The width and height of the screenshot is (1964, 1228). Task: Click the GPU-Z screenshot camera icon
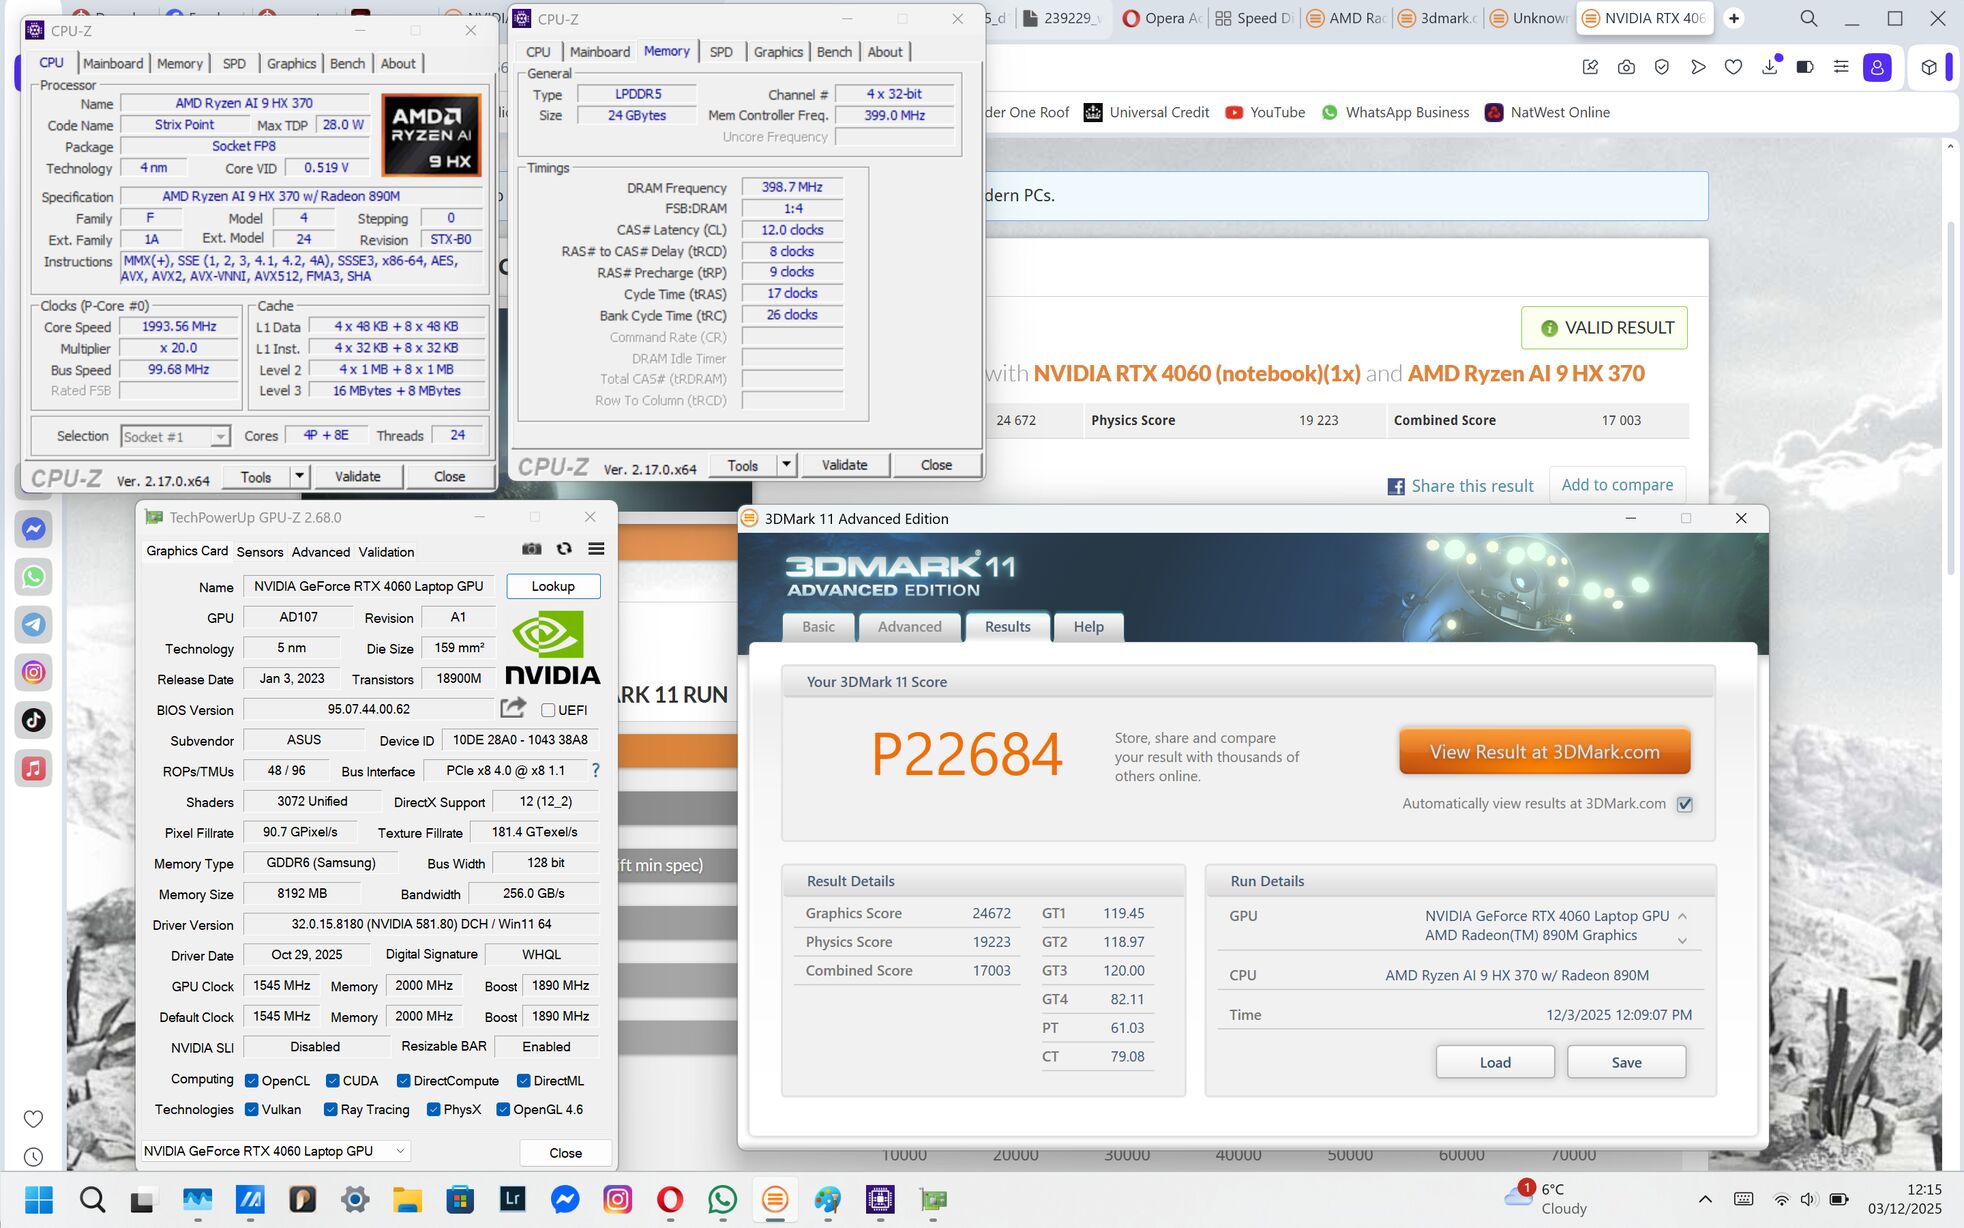(532, 549)
